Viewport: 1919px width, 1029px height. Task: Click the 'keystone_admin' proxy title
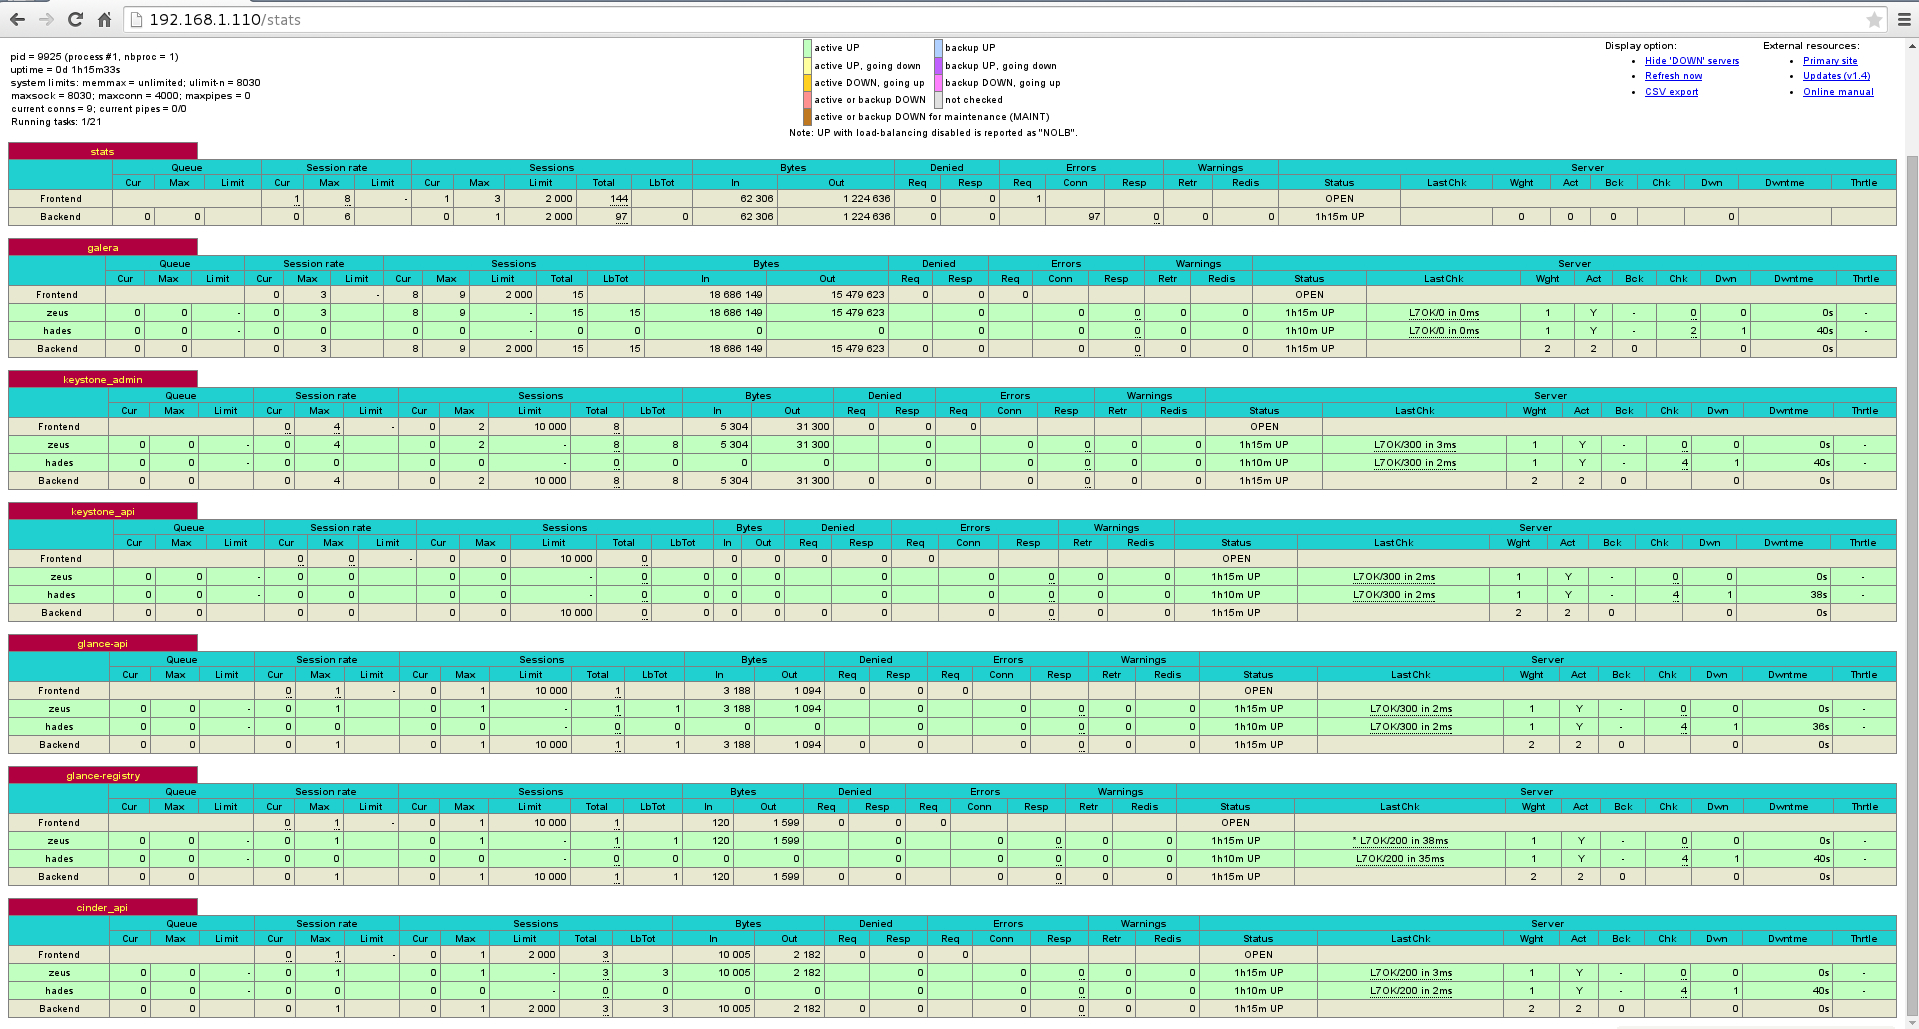click(x=102, y=380)
